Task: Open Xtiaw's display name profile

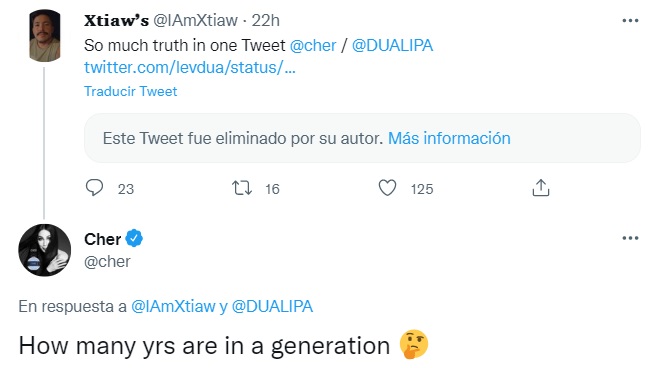Action: (x=116, y=20)
